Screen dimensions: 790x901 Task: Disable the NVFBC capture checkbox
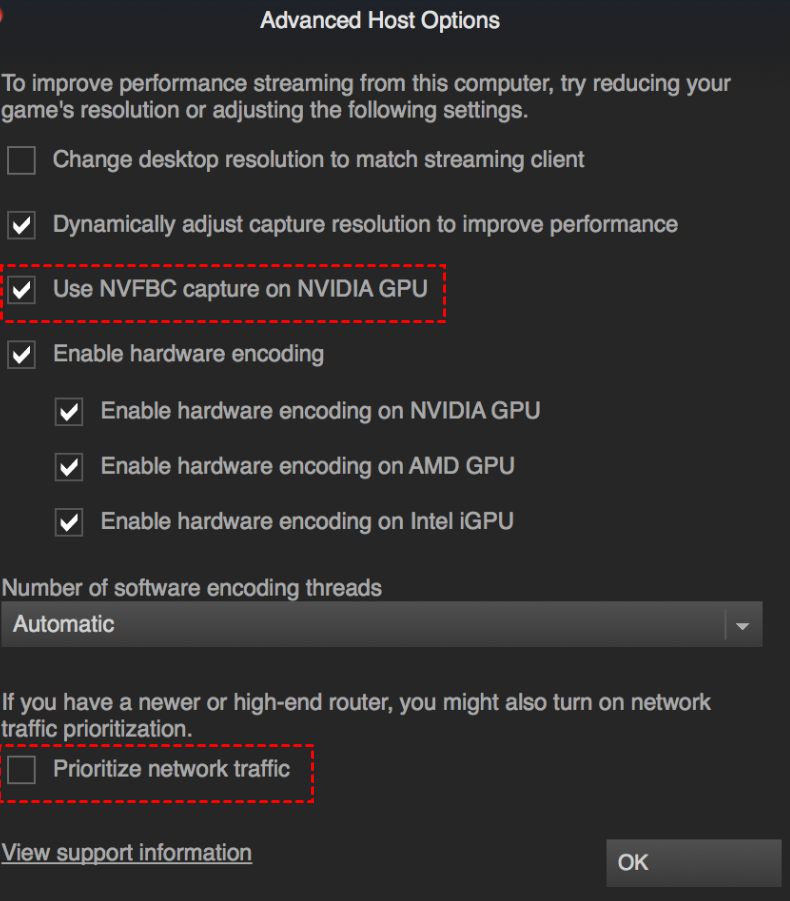coord(22,291)
